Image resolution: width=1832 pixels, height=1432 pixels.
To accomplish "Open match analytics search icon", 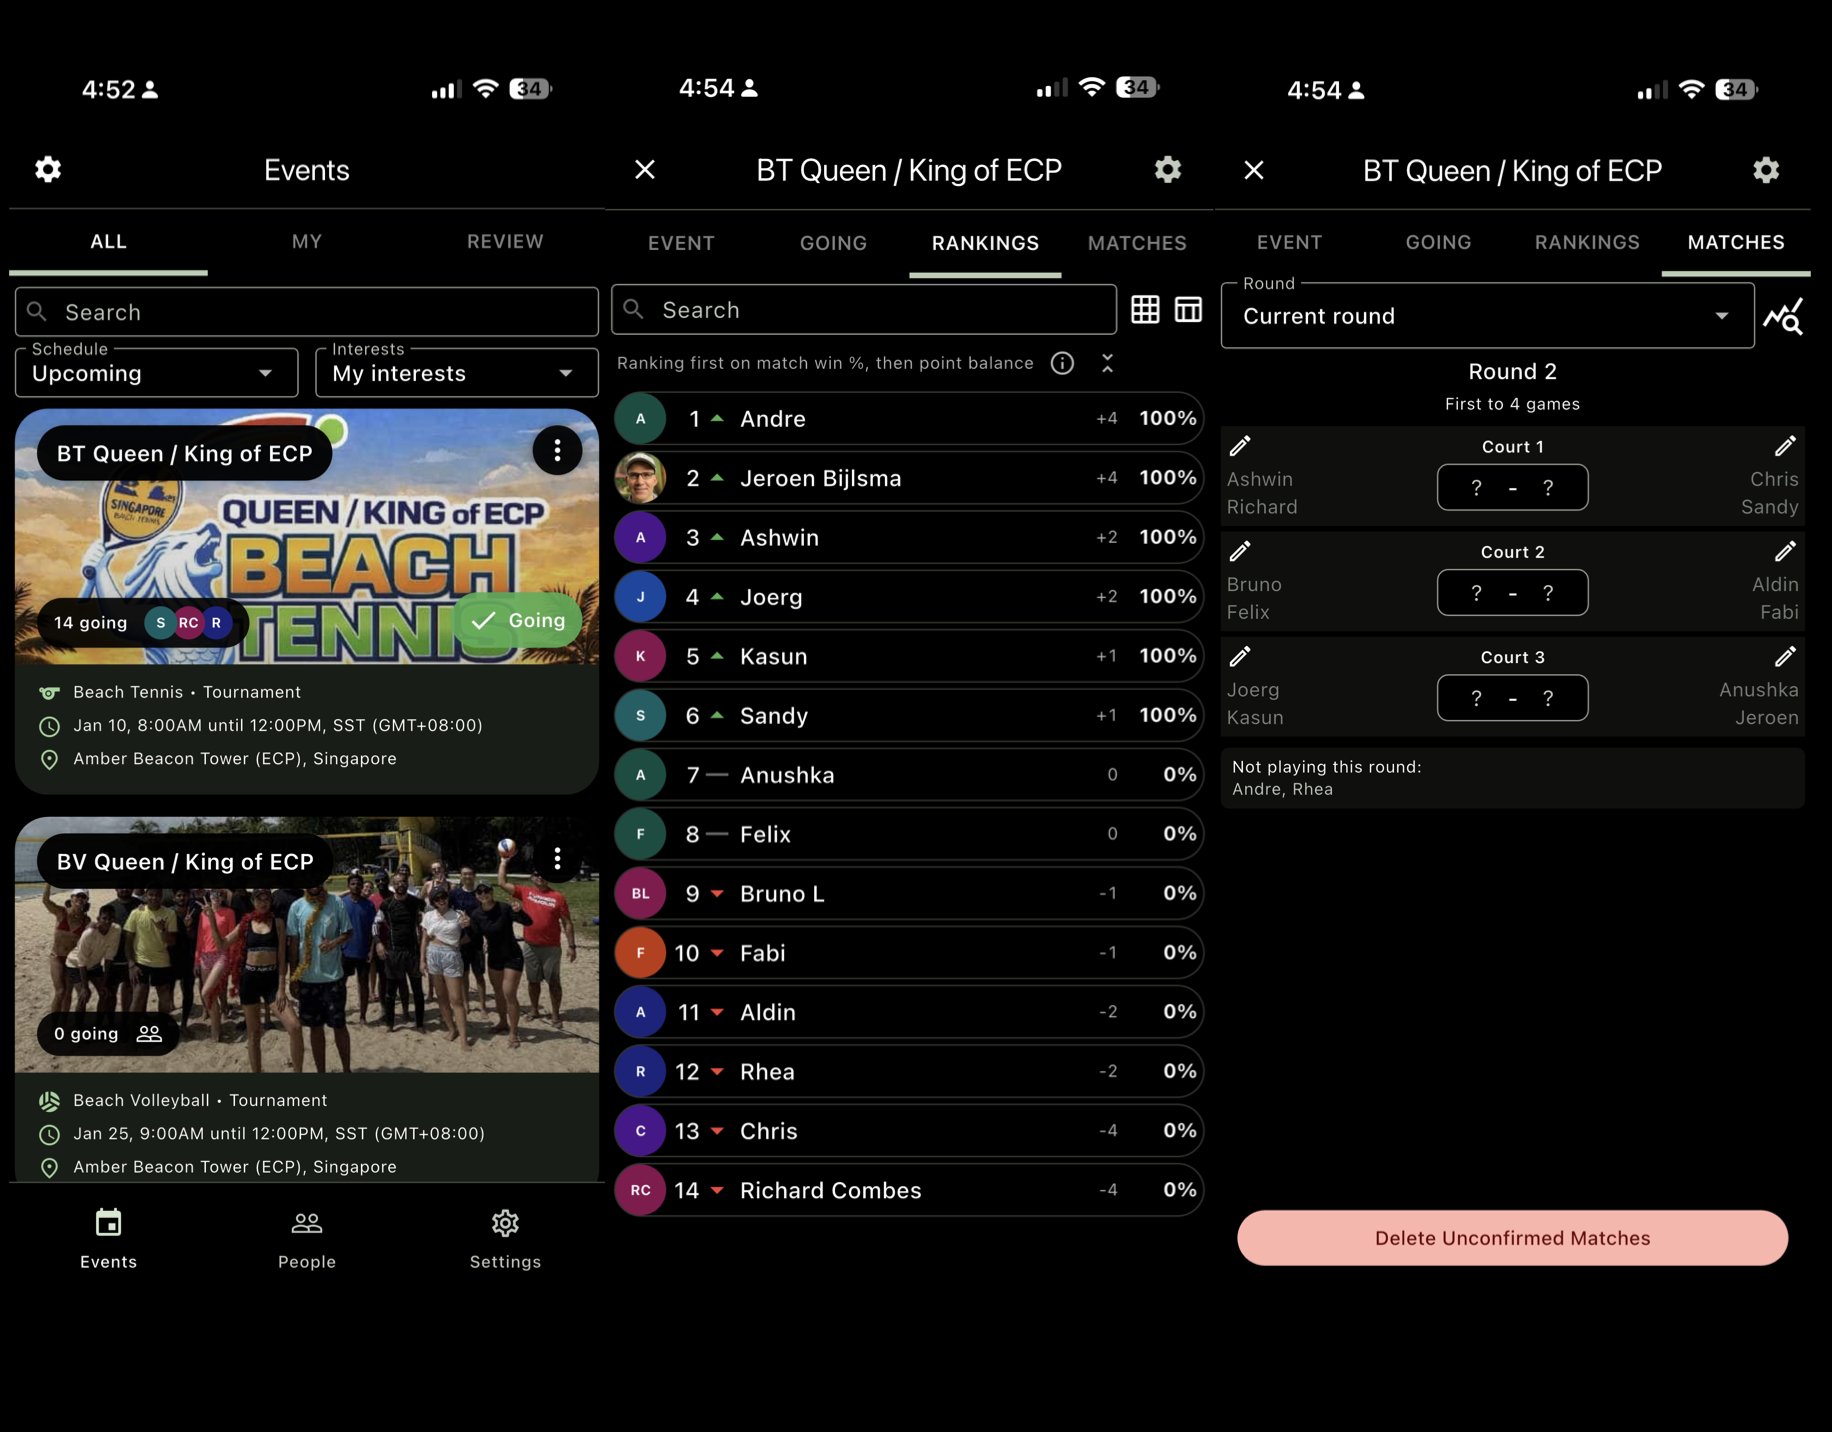I will tap(1783, 317).
